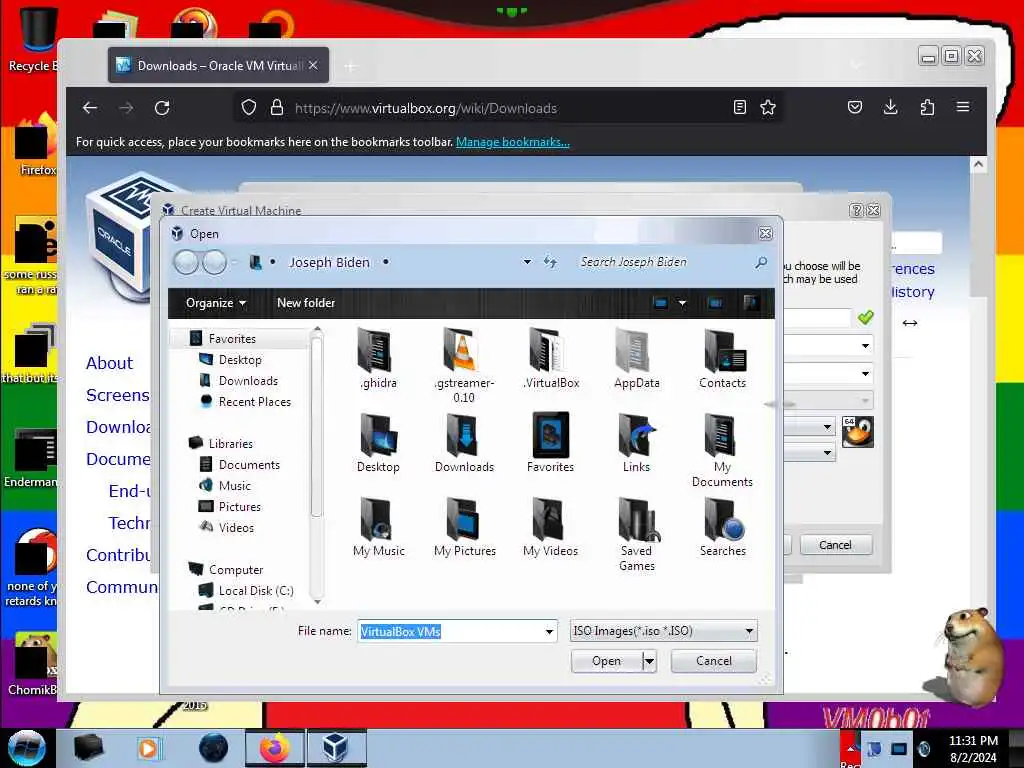Select the Contacts folder icon
The width and height of the screenshot is (1024, 768).
point(722,358)
